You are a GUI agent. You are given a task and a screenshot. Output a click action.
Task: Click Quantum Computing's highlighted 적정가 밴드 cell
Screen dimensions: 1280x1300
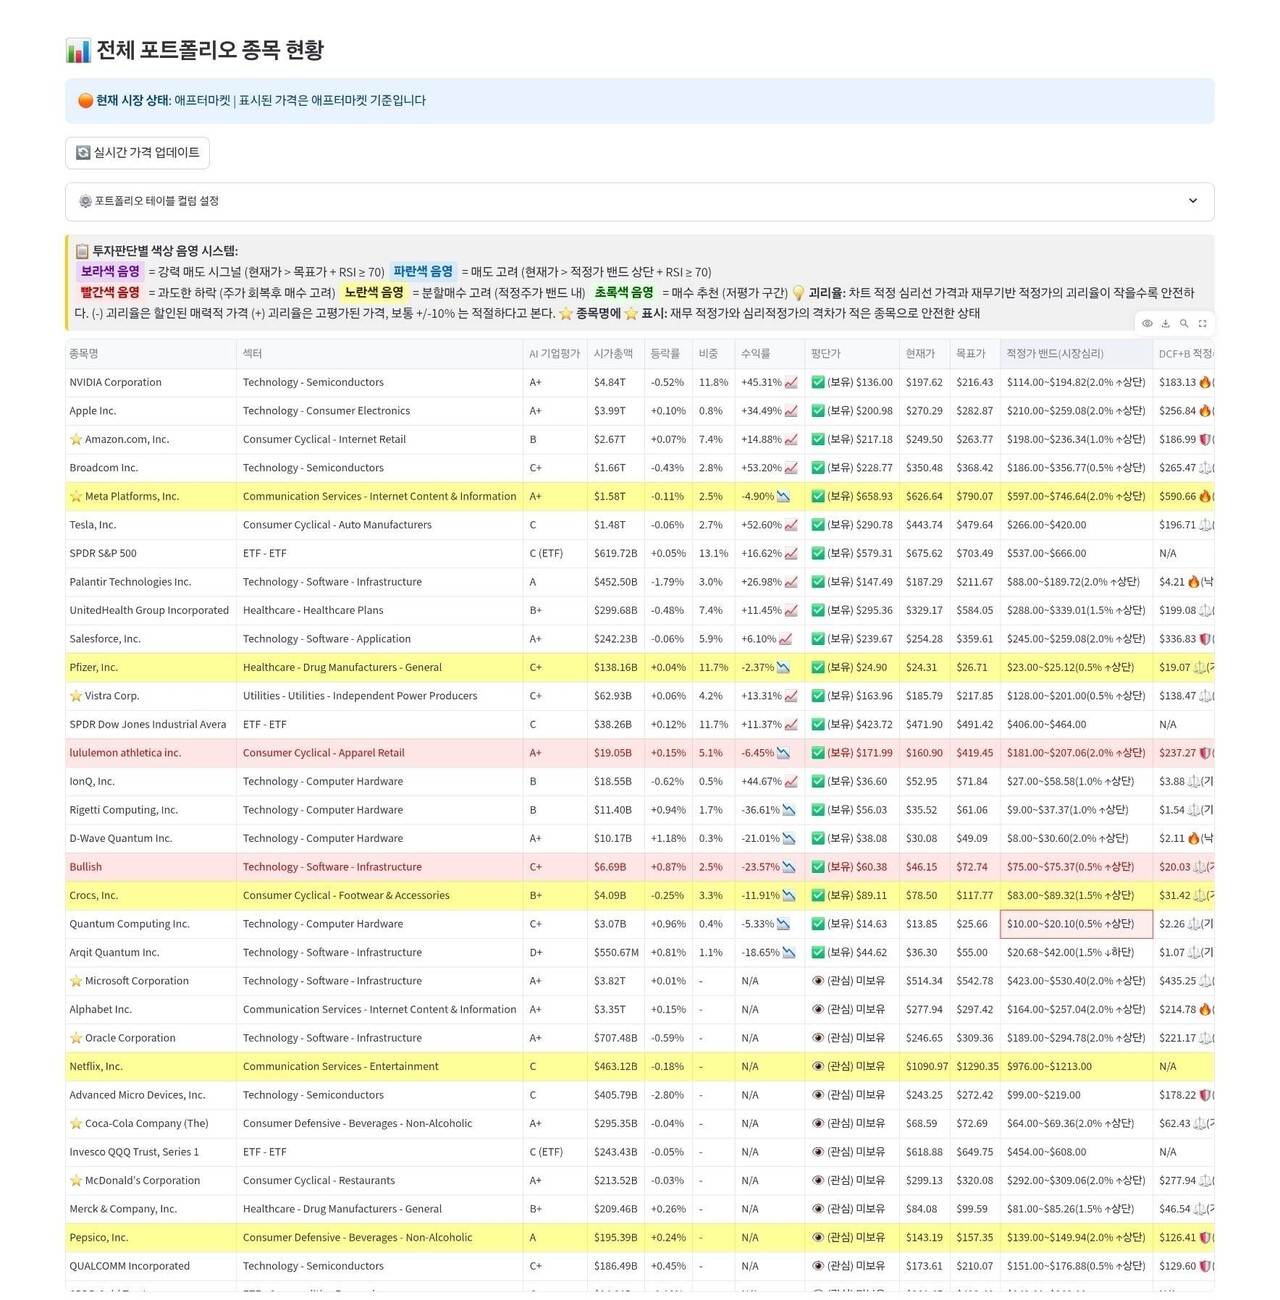point(1075,924)
